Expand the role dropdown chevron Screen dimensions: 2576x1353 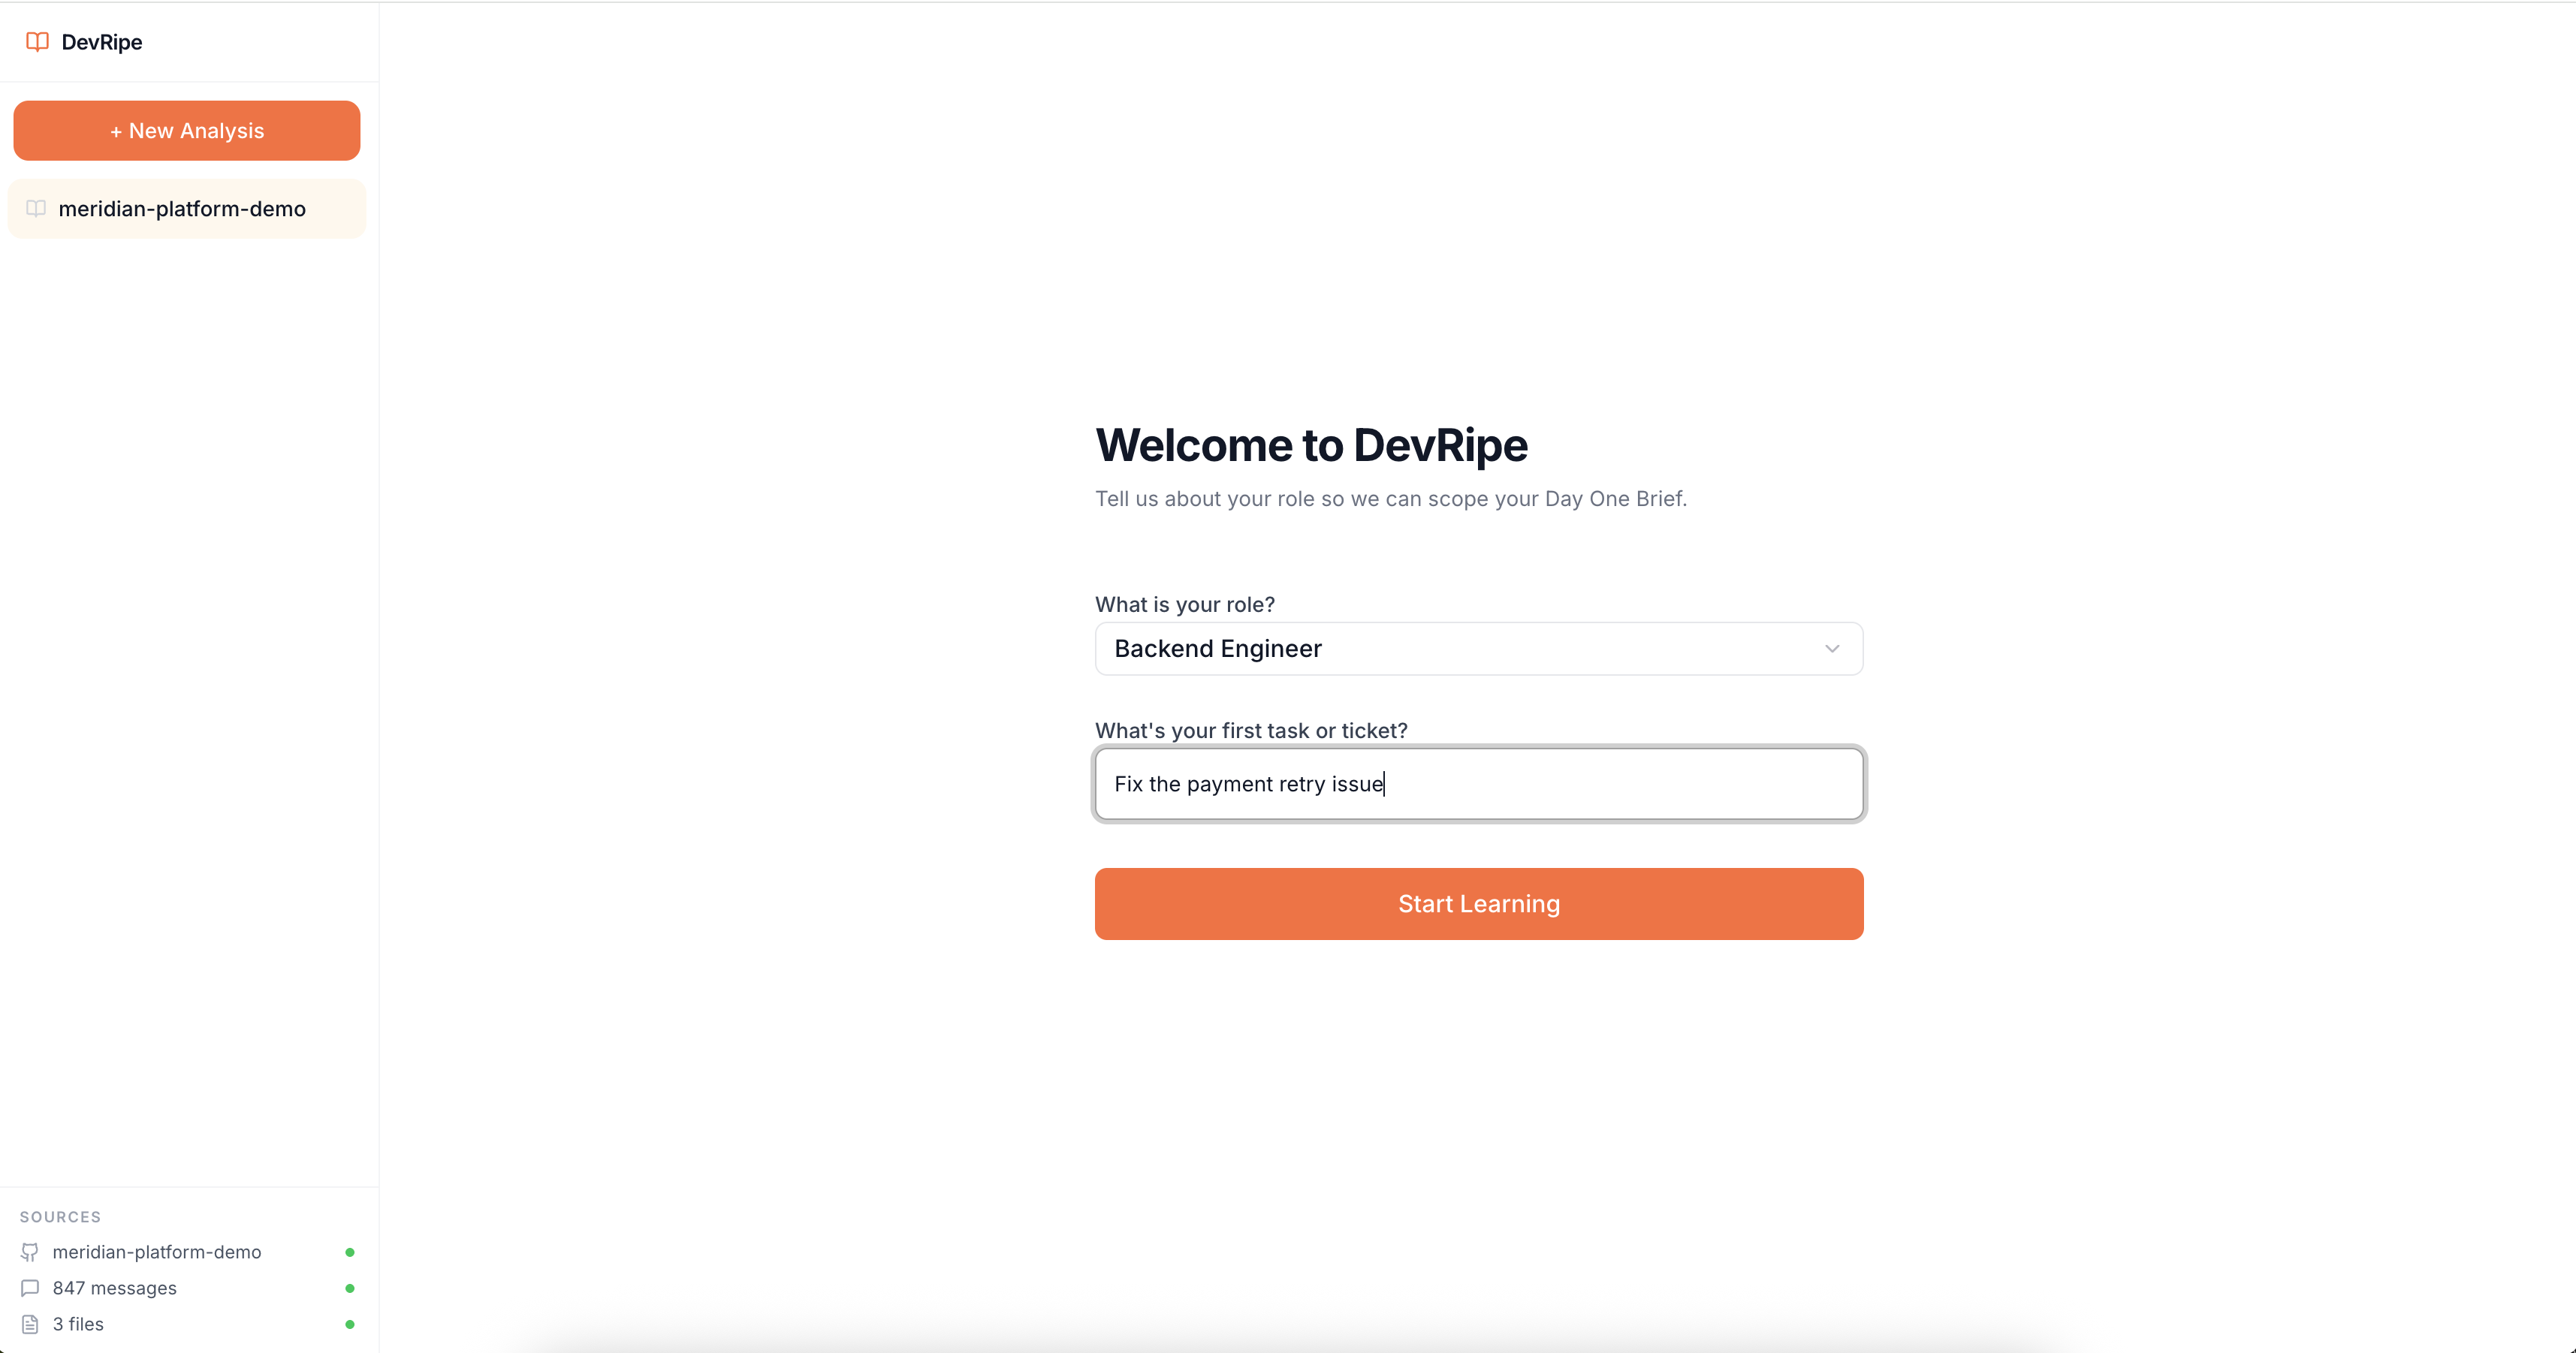tap(1831, 649)
